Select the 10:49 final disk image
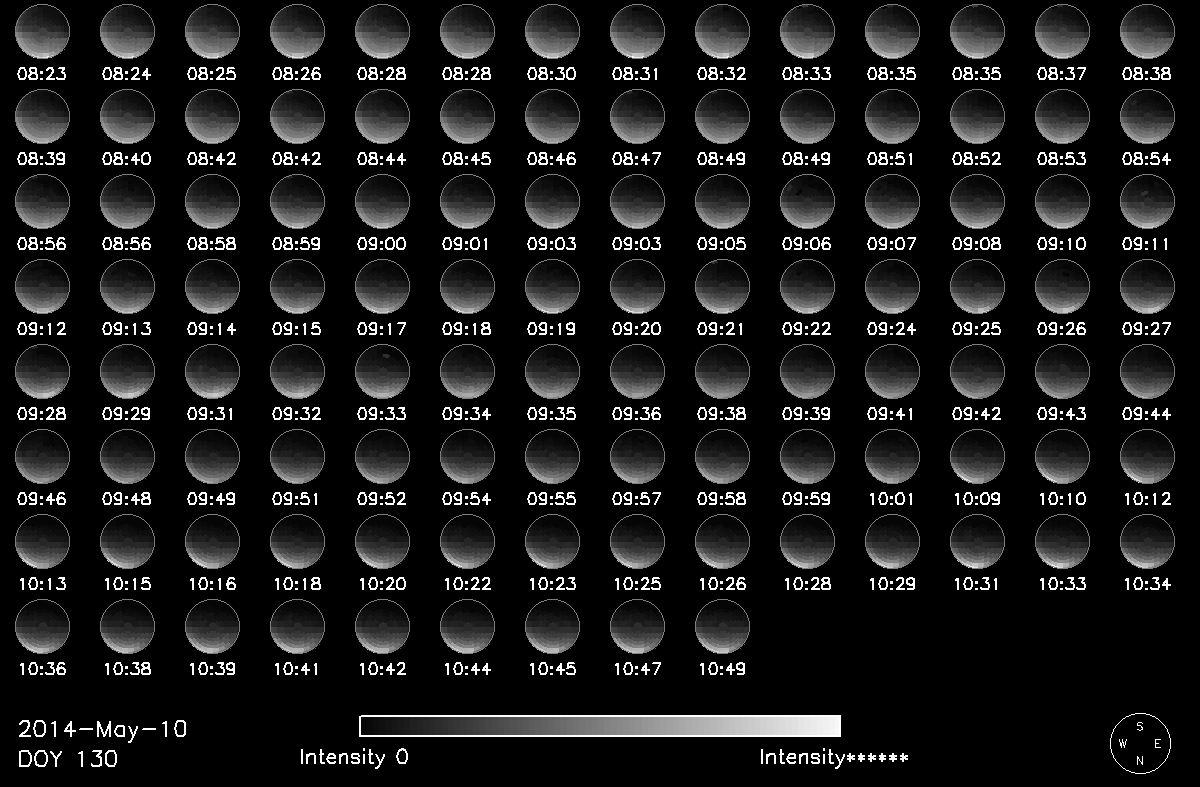 tap(722, 626)
